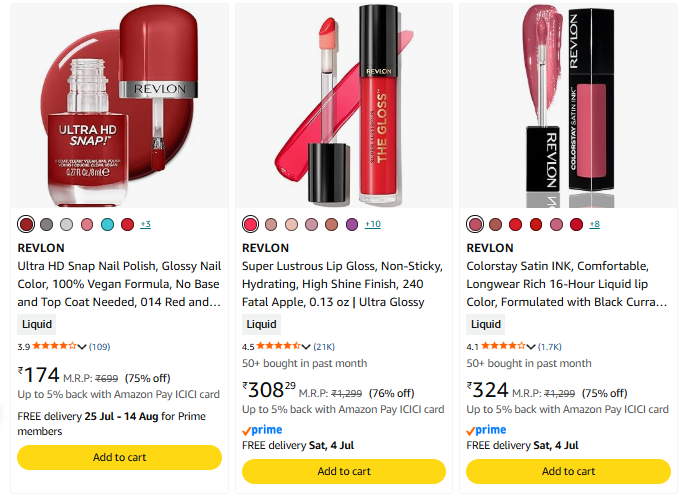Image resolution: width=683 pixels, height=499 pixels.
Task: Select the teal nail polish color swatch
Action: tap(107, 224)
